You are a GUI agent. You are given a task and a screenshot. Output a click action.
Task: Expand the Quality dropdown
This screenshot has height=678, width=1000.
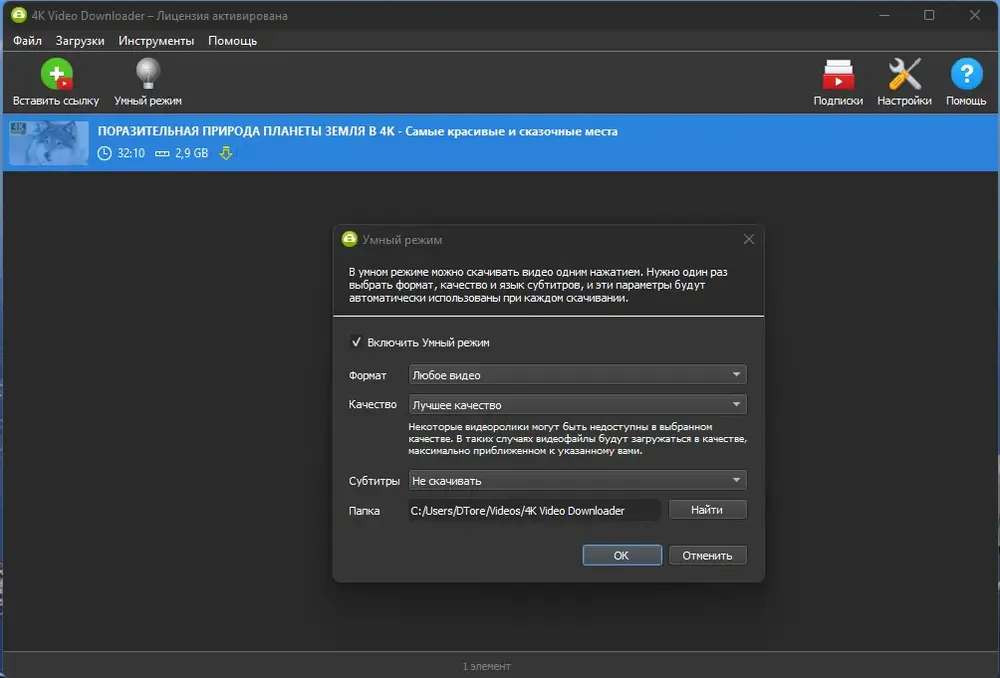[578, 405]
